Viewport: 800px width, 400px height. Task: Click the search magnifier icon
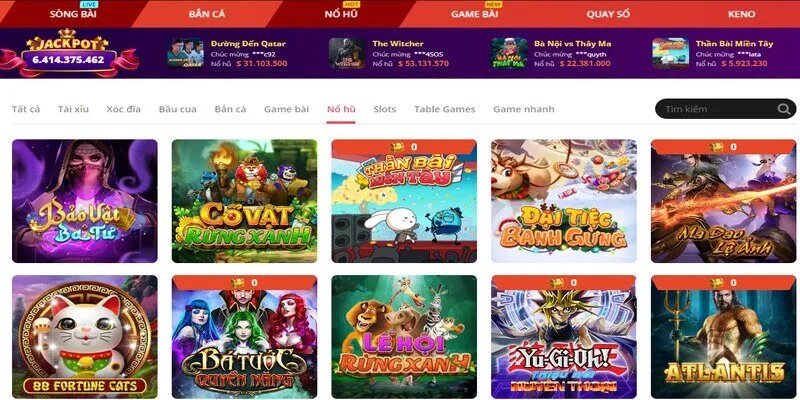783,109
